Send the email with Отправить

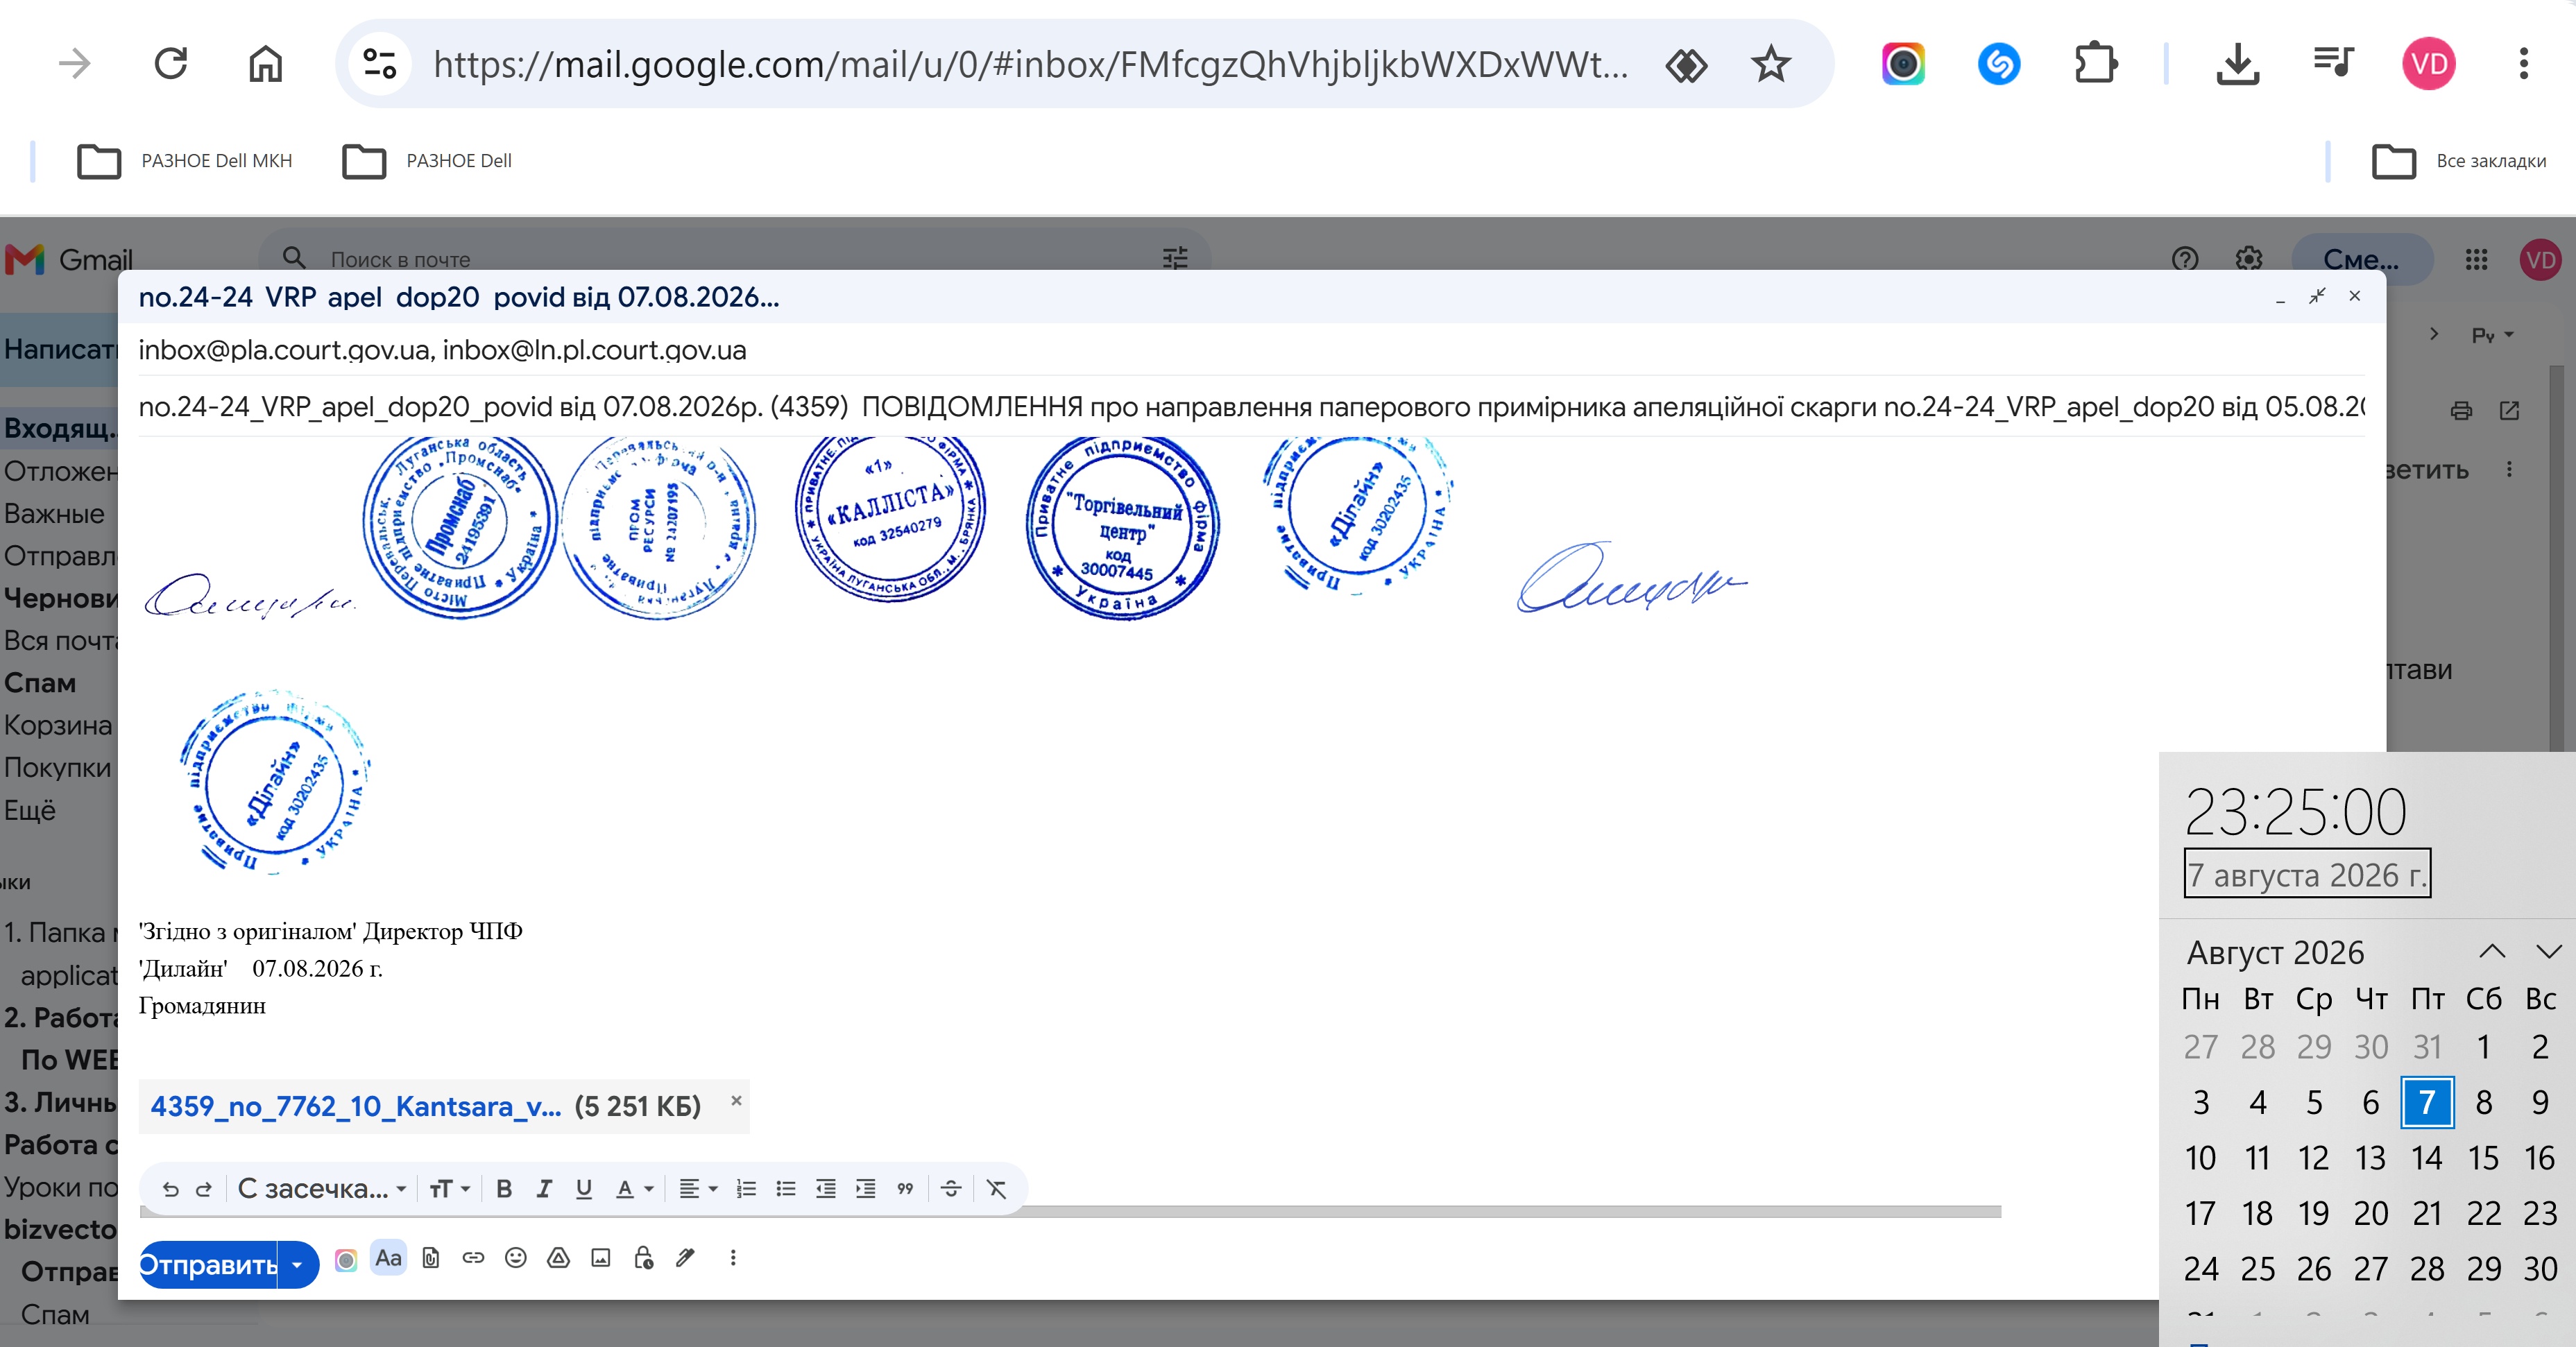click(208, 1265)
